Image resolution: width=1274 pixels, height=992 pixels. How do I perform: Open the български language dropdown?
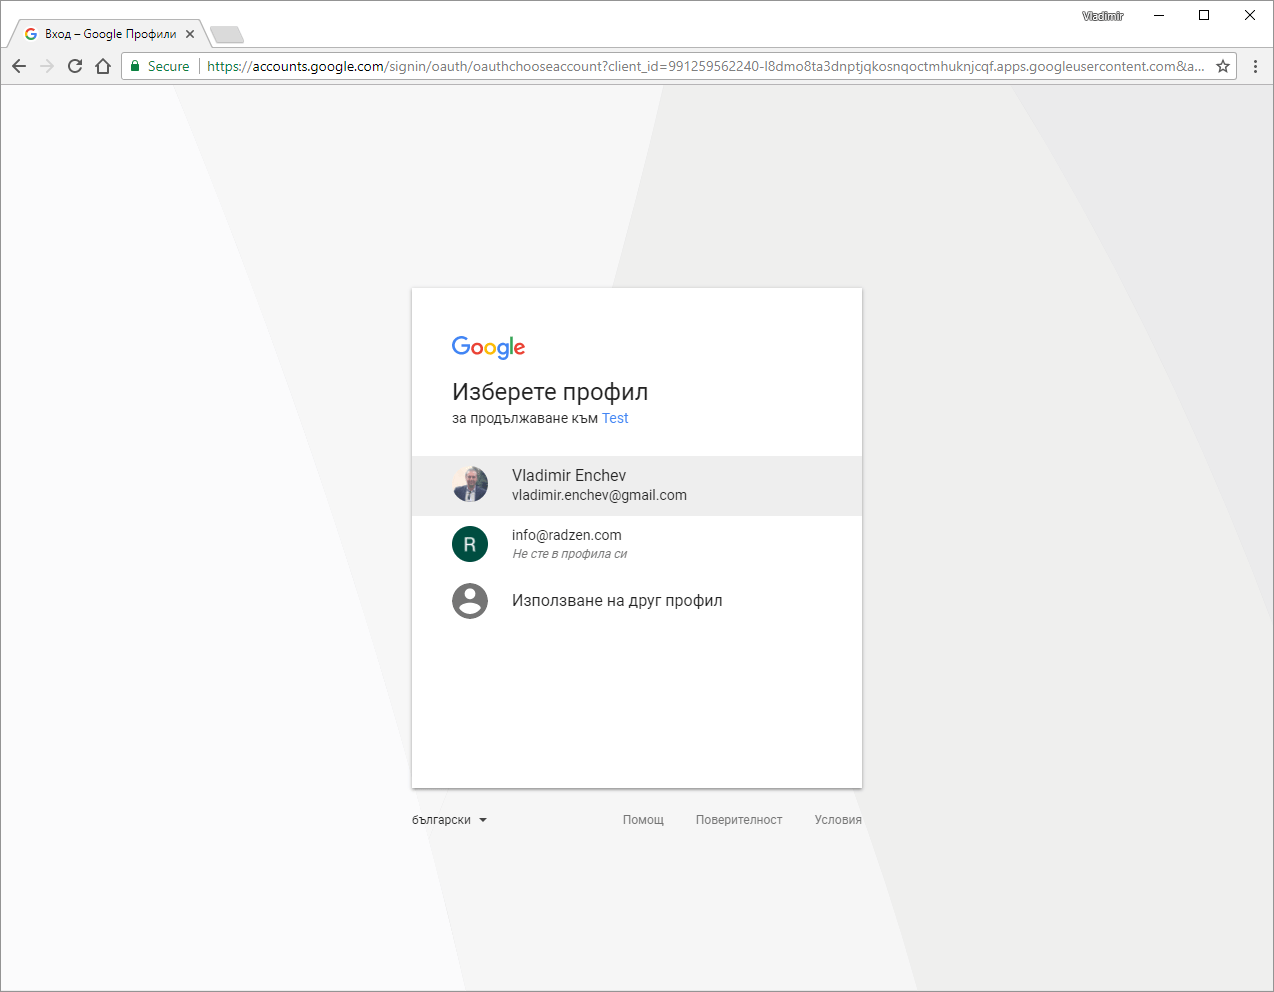coord(450,820)
